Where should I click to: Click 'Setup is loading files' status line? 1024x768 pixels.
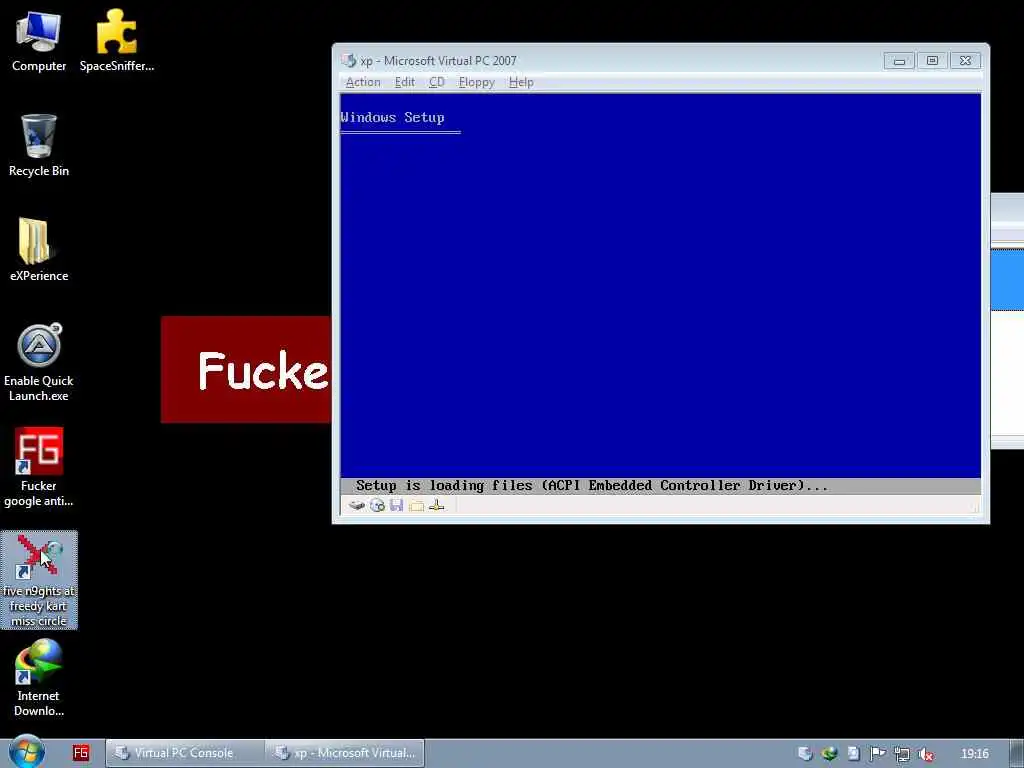coord(592,485)
